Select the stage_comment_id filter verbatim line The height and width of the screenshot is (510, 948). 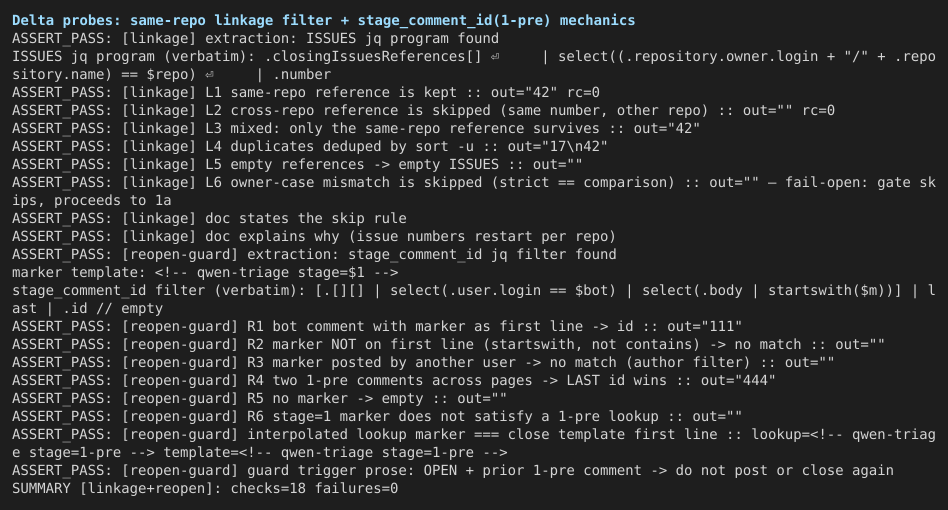(x=474, y=300)
